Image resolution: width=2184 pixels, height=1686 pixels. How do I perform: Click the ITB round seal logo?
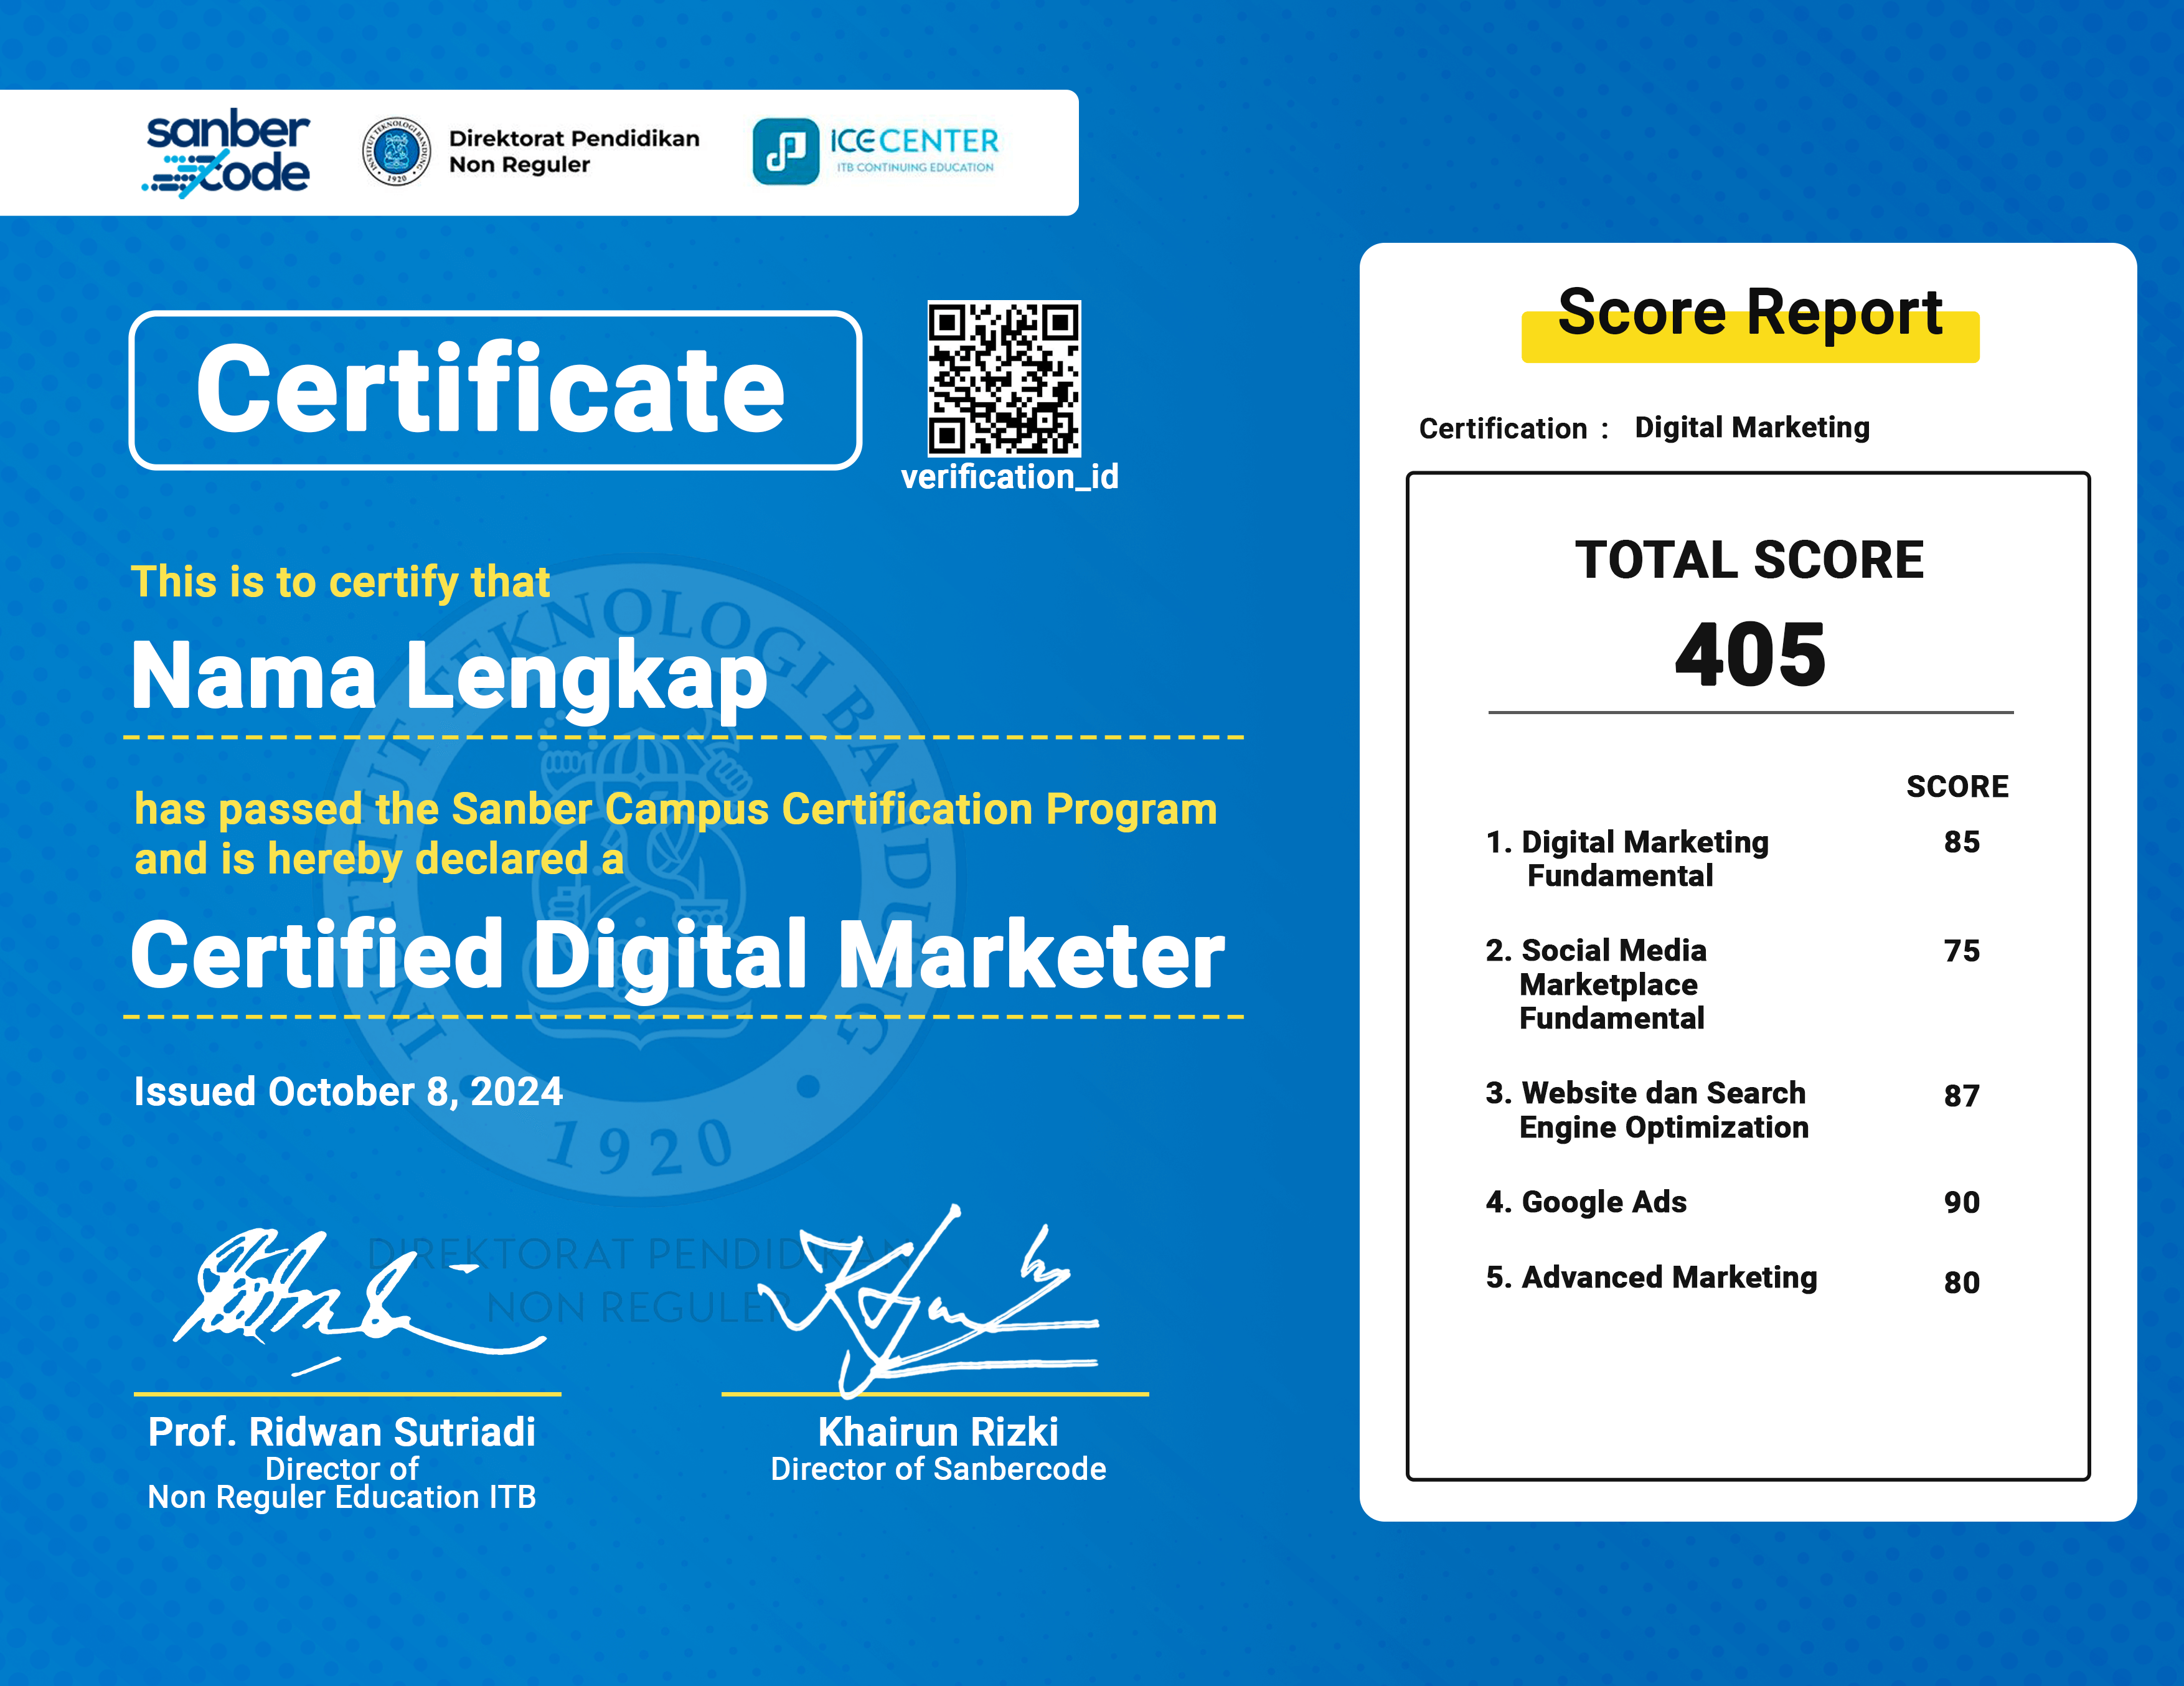pos(397,151)
